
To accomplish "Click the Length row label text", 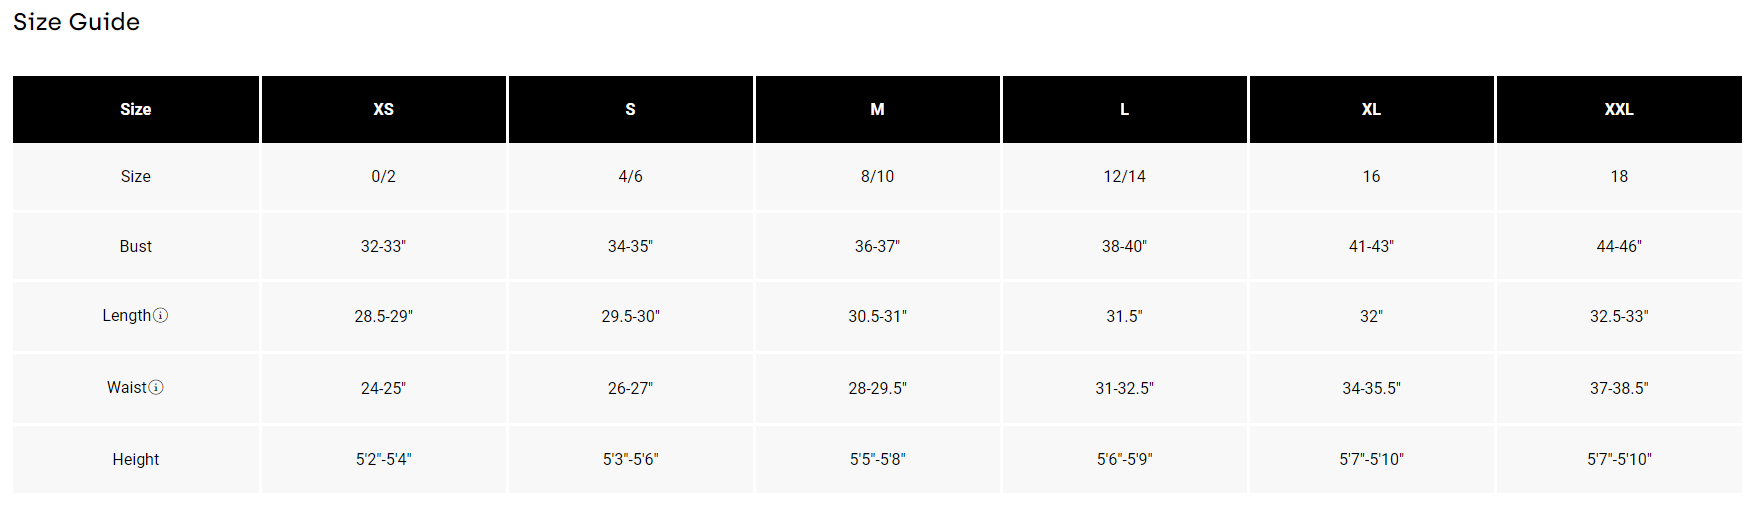I will pos(126,315).
